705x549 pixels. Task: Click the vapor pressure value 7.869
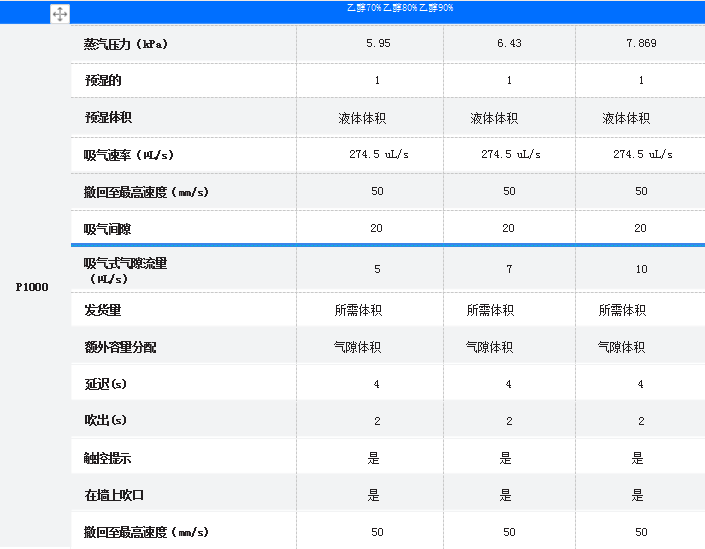coord(641,43)
